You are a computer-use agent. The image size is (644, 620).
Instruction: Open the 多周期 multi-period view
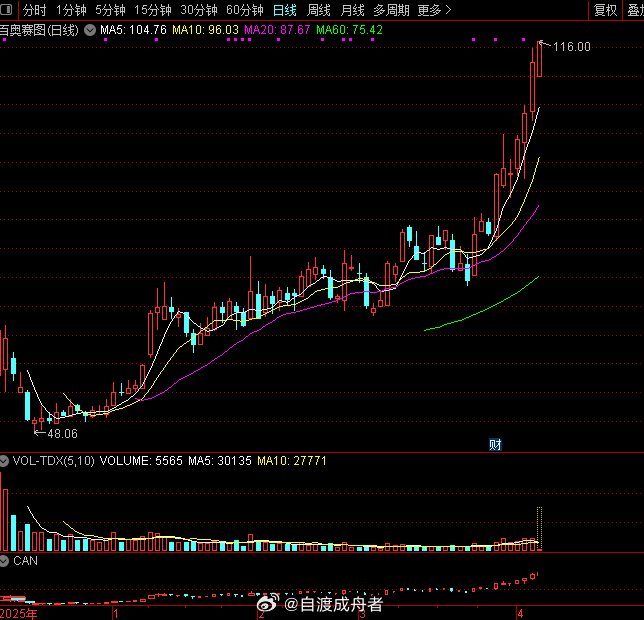(x=391, y=10)
